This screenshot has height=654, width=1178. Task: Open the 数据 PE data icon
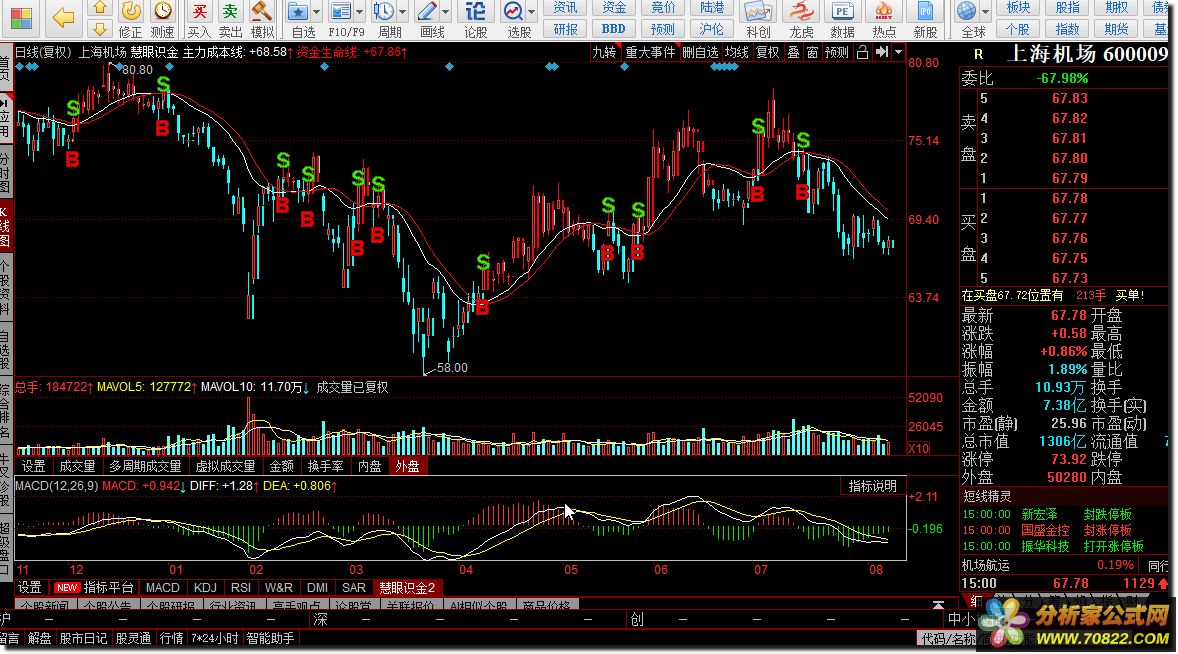pyautogui.click(x=842, y=20)
